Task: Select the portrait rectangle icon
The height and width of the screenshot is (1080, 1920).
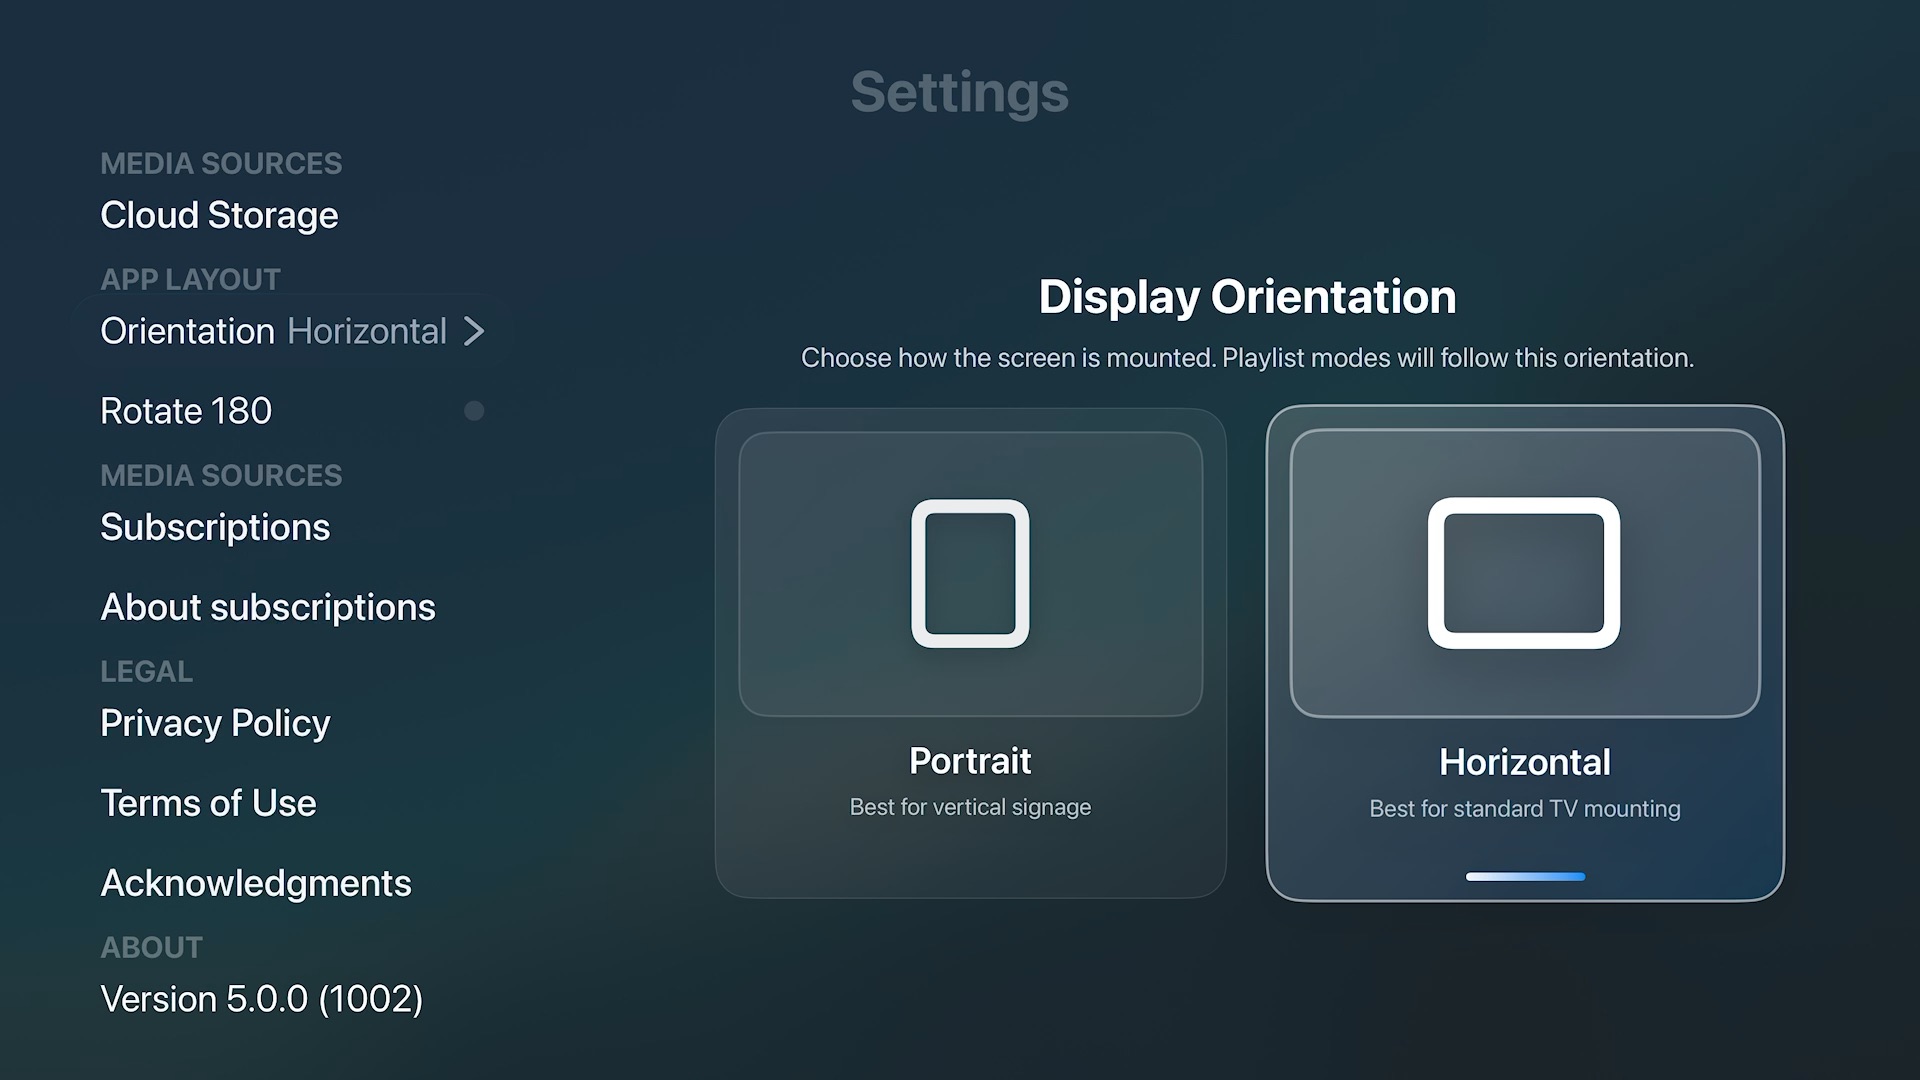Action: [970, 573]
